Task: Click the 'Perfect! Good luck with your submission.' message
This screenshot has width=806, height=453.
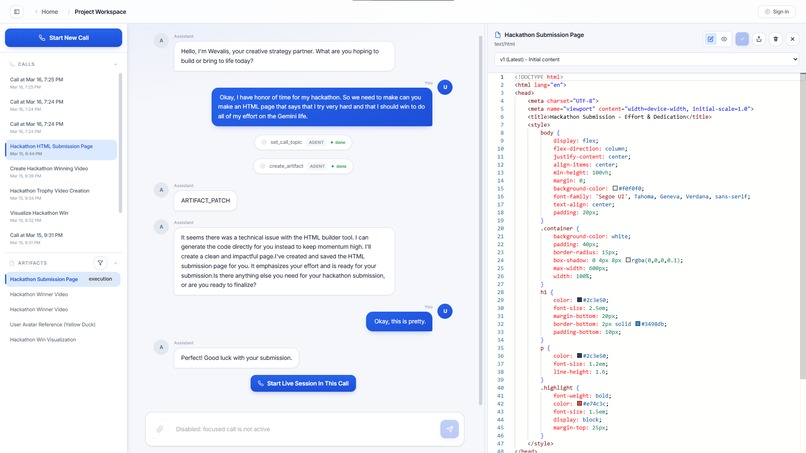Action: [x=236, y=358]
